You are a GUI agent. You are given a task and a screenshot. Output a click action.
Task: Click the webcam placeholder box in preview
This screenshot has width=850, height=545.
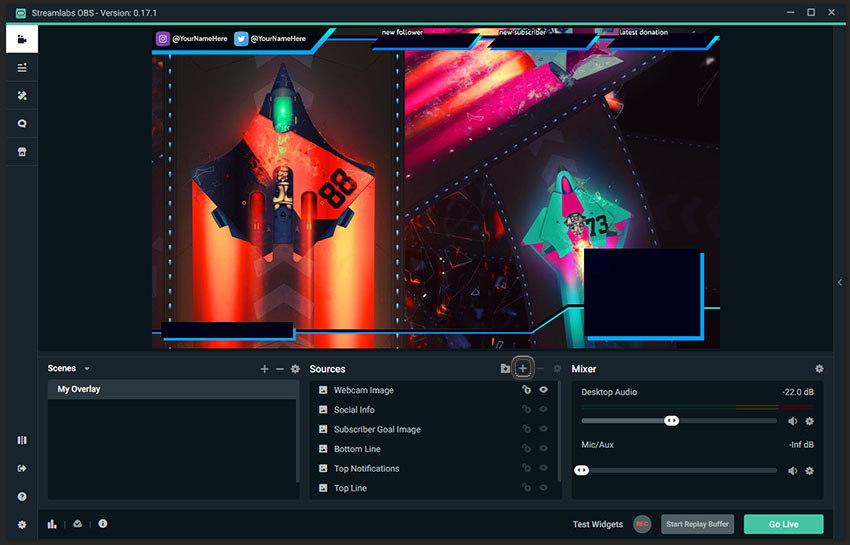coord(643,294)
